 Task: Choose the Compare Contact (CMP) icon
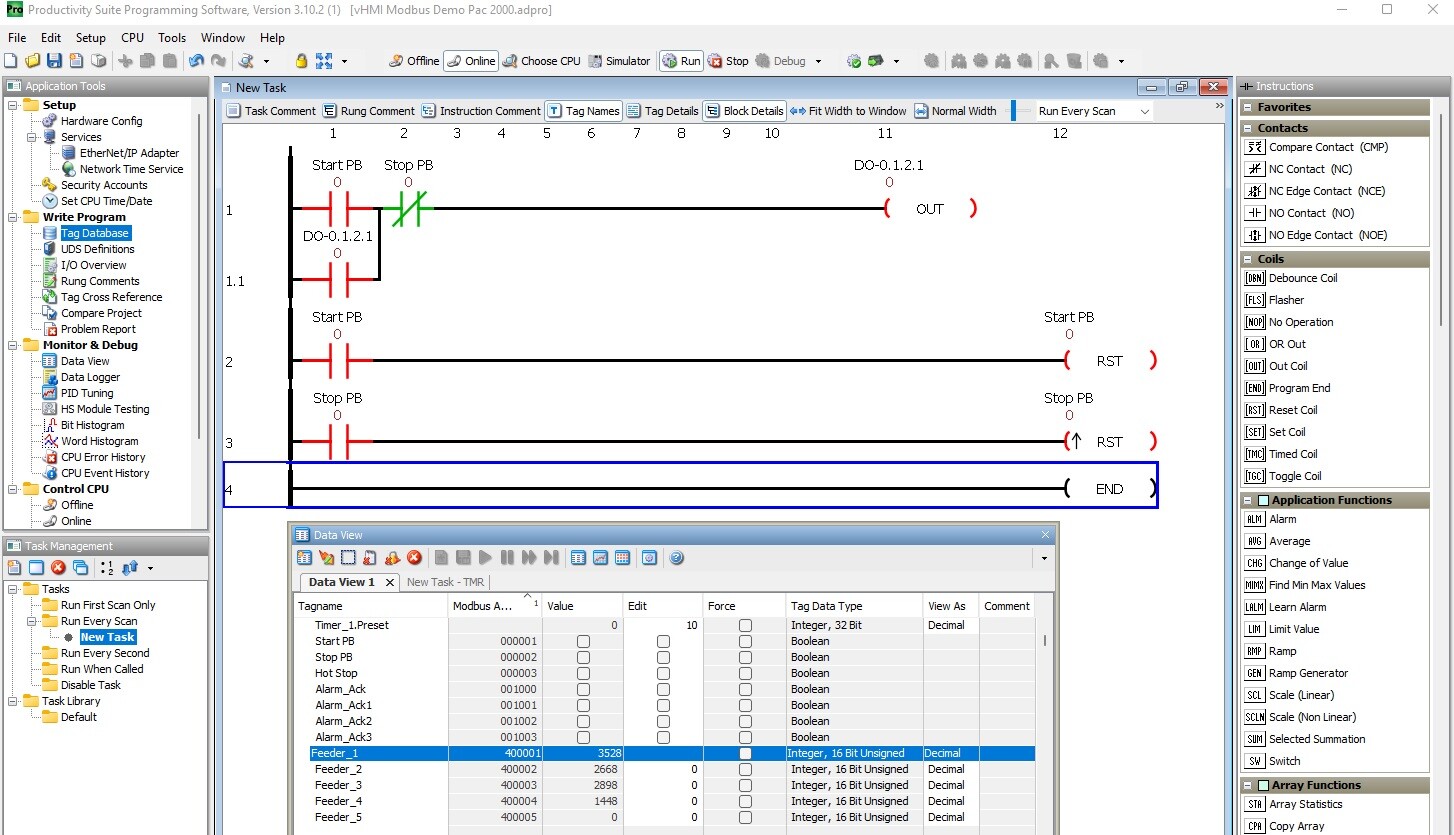pos(1254,147)
